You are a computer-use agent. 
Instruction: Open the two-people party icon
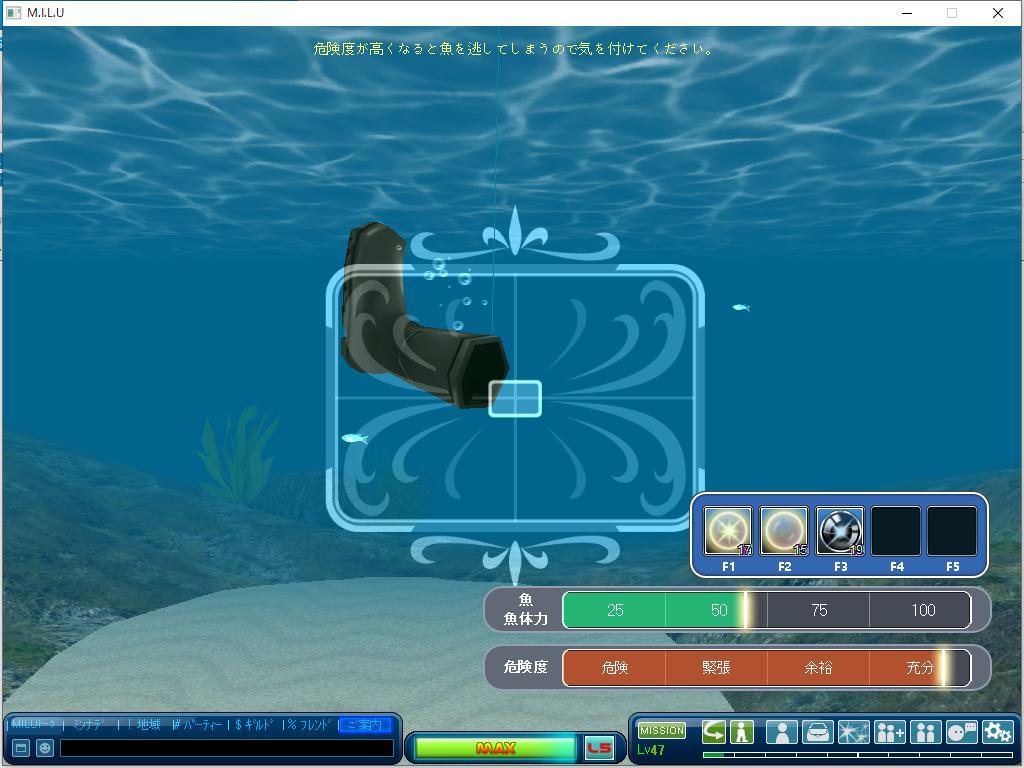(925, 732)
